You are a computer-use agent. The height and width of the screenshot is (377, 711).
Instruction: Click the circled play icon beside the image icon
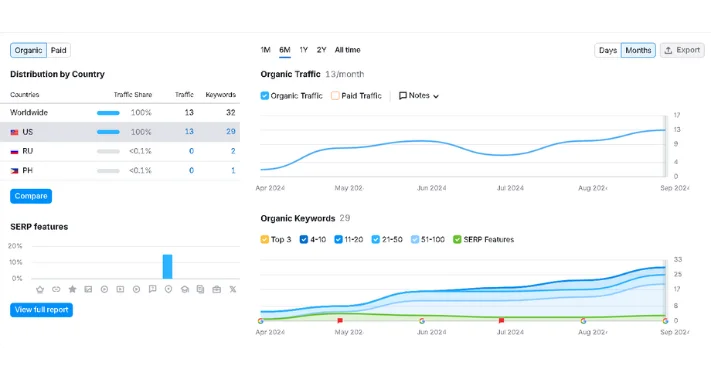104,289
